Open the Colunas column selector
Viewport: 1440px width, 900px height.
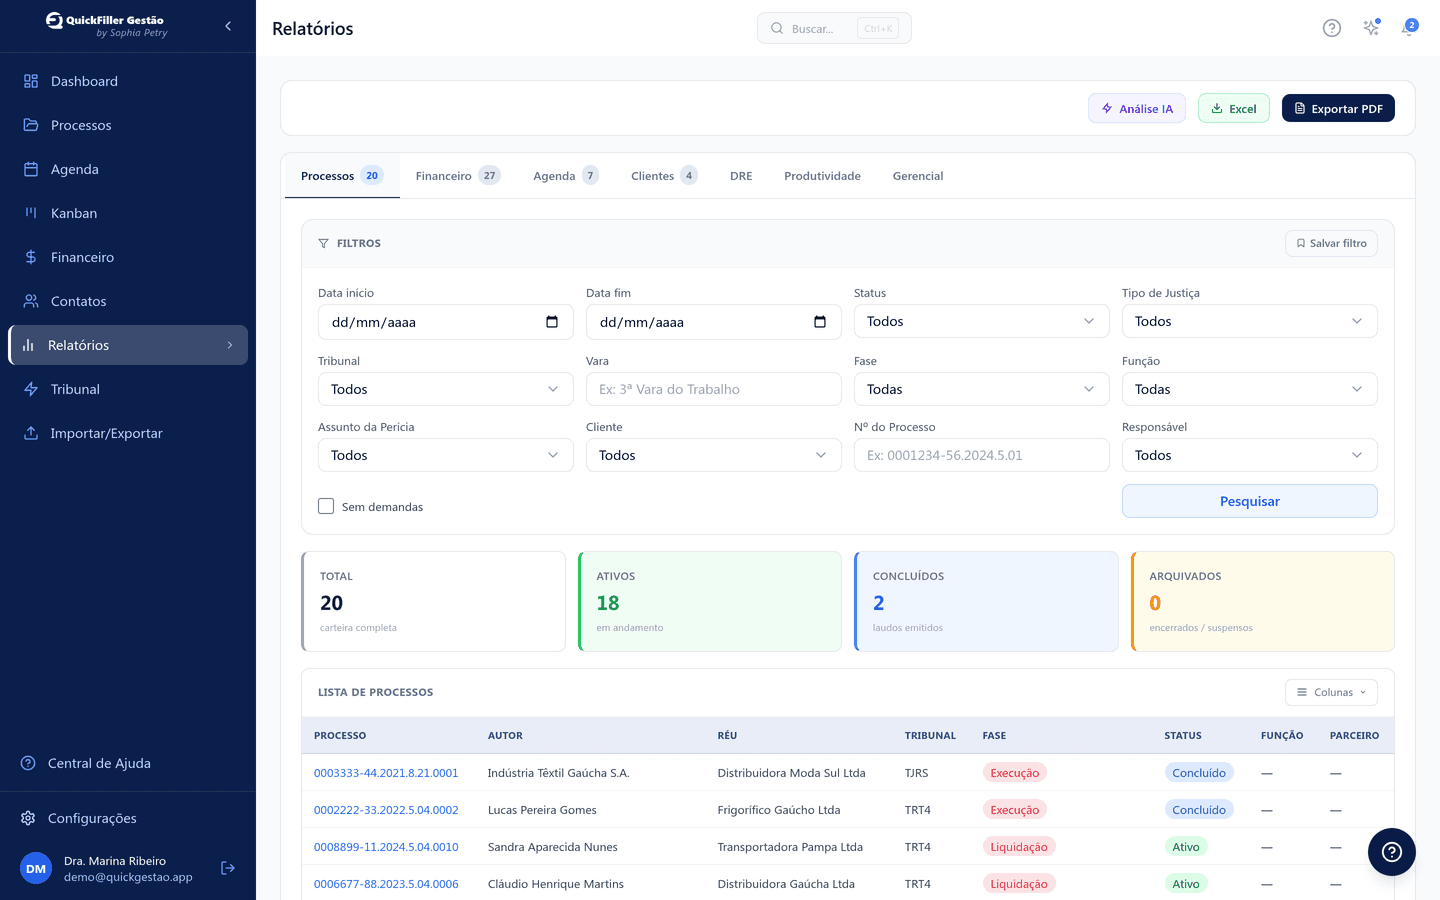click(1331, 692)
